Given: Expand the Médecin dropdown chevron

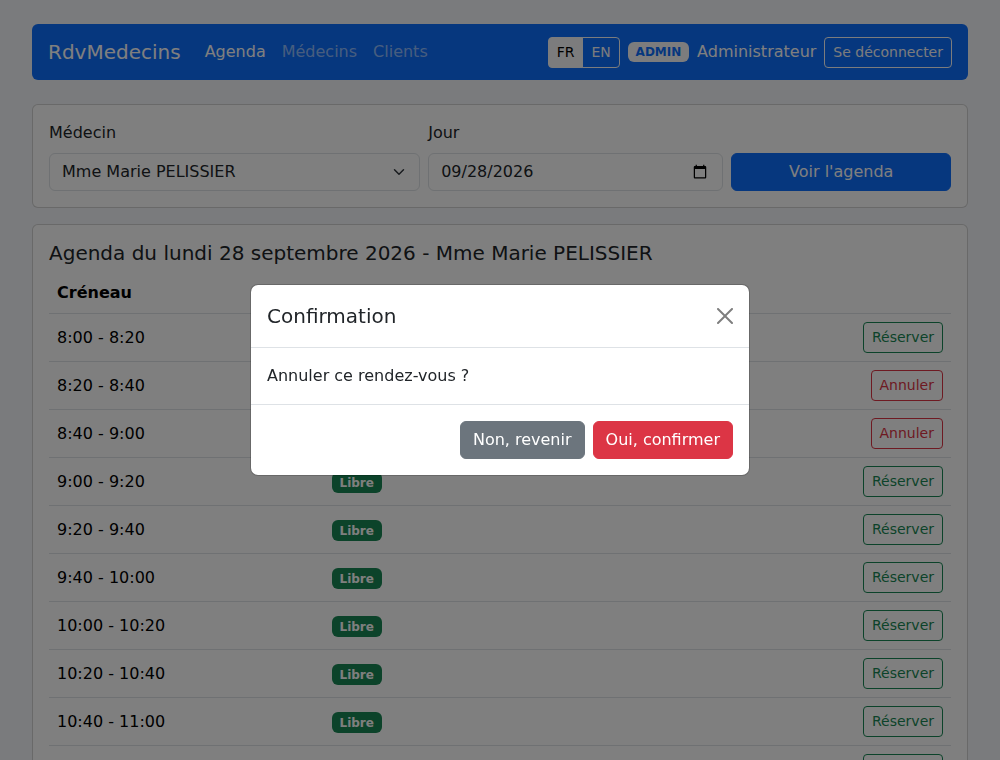Looking at the screenshot, I should 399,172.
